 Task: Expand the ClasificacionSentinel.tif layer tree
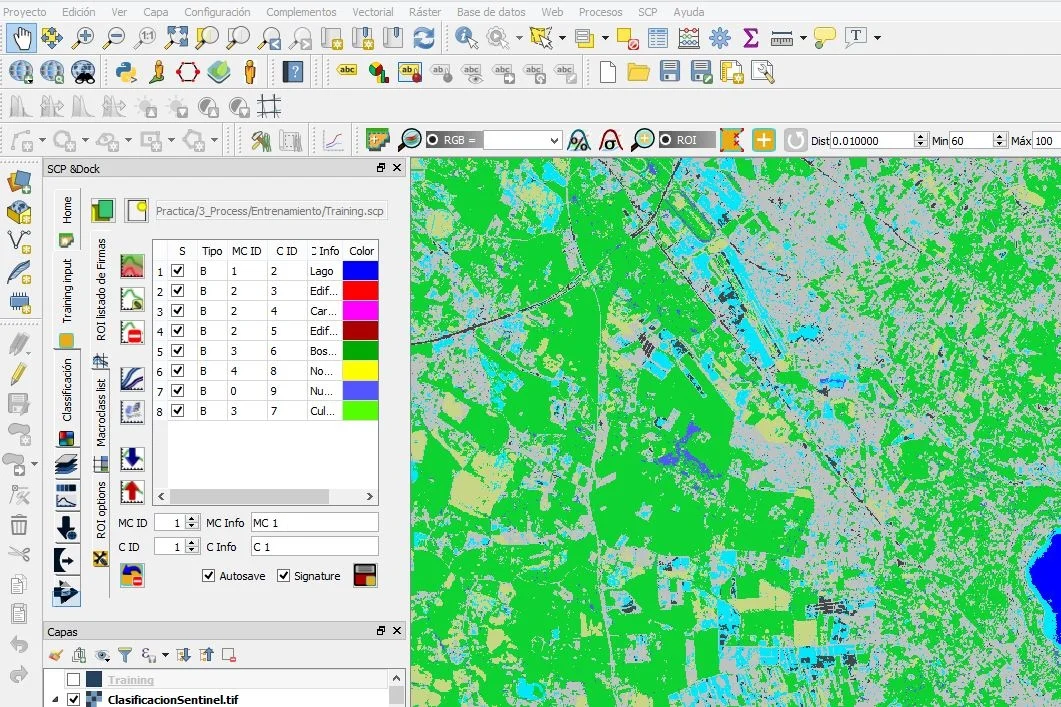(x=55, y=700)
